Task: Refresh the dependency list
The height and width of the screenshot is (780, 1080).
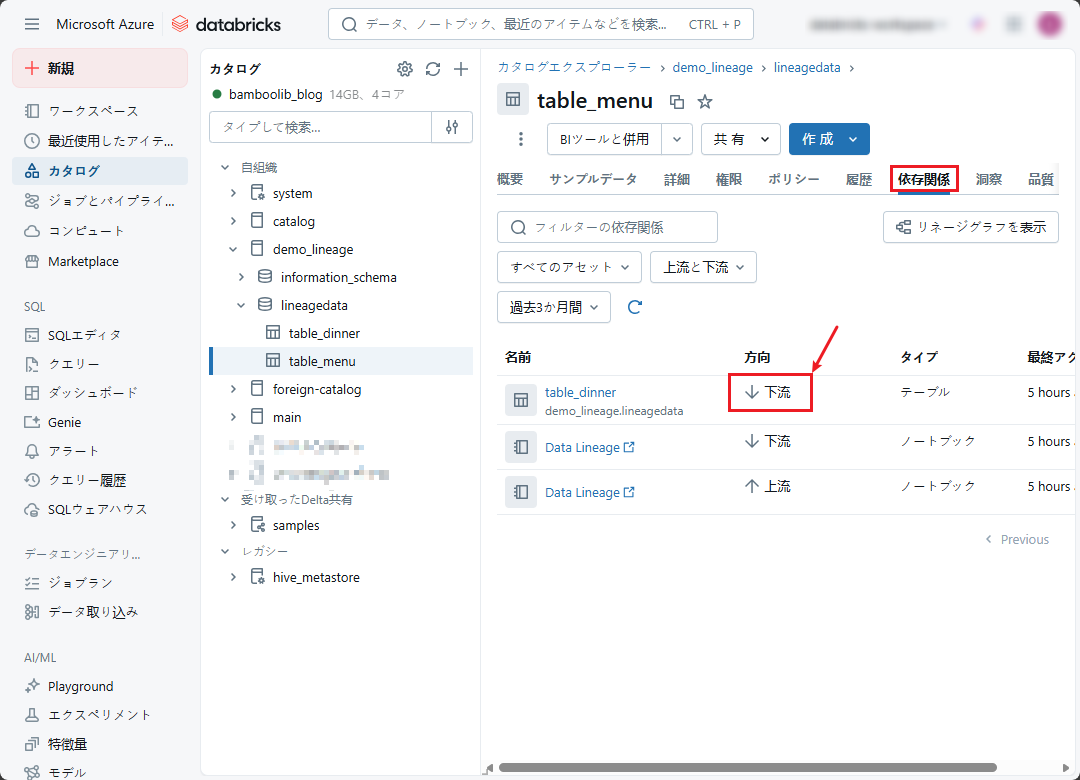Action: click(635, 307)
